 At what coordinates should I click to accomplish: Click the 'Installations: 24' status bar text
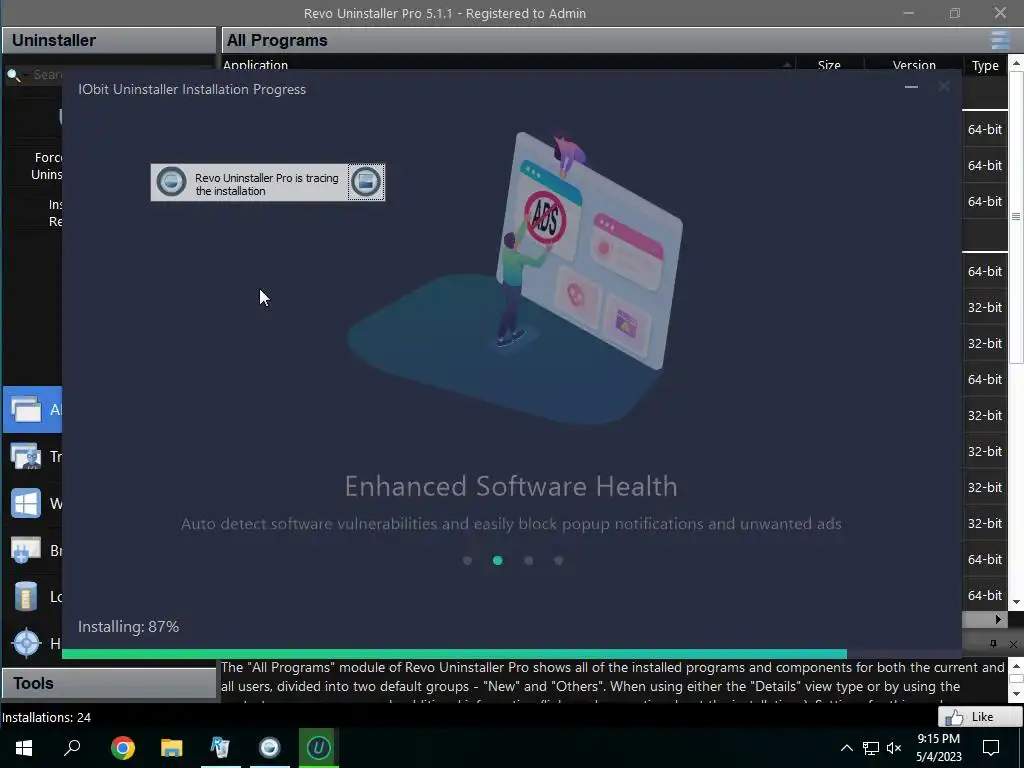(x=46, y=717)
